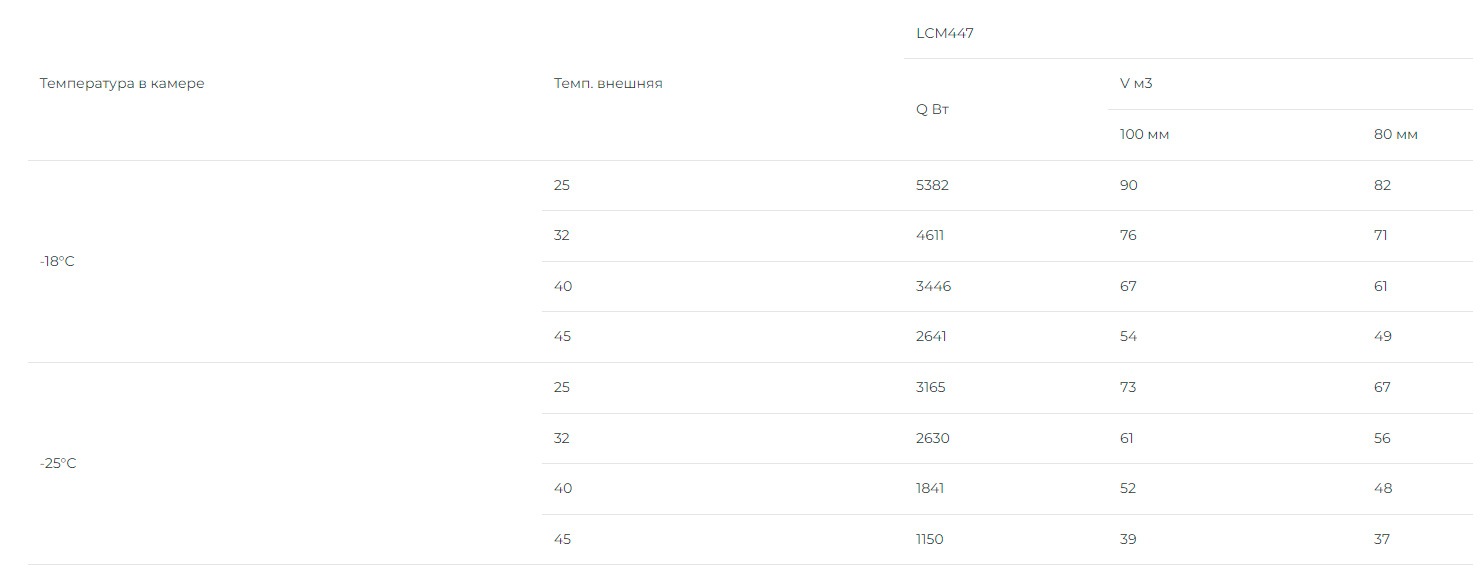Click the power value 1150

(929, 539)
